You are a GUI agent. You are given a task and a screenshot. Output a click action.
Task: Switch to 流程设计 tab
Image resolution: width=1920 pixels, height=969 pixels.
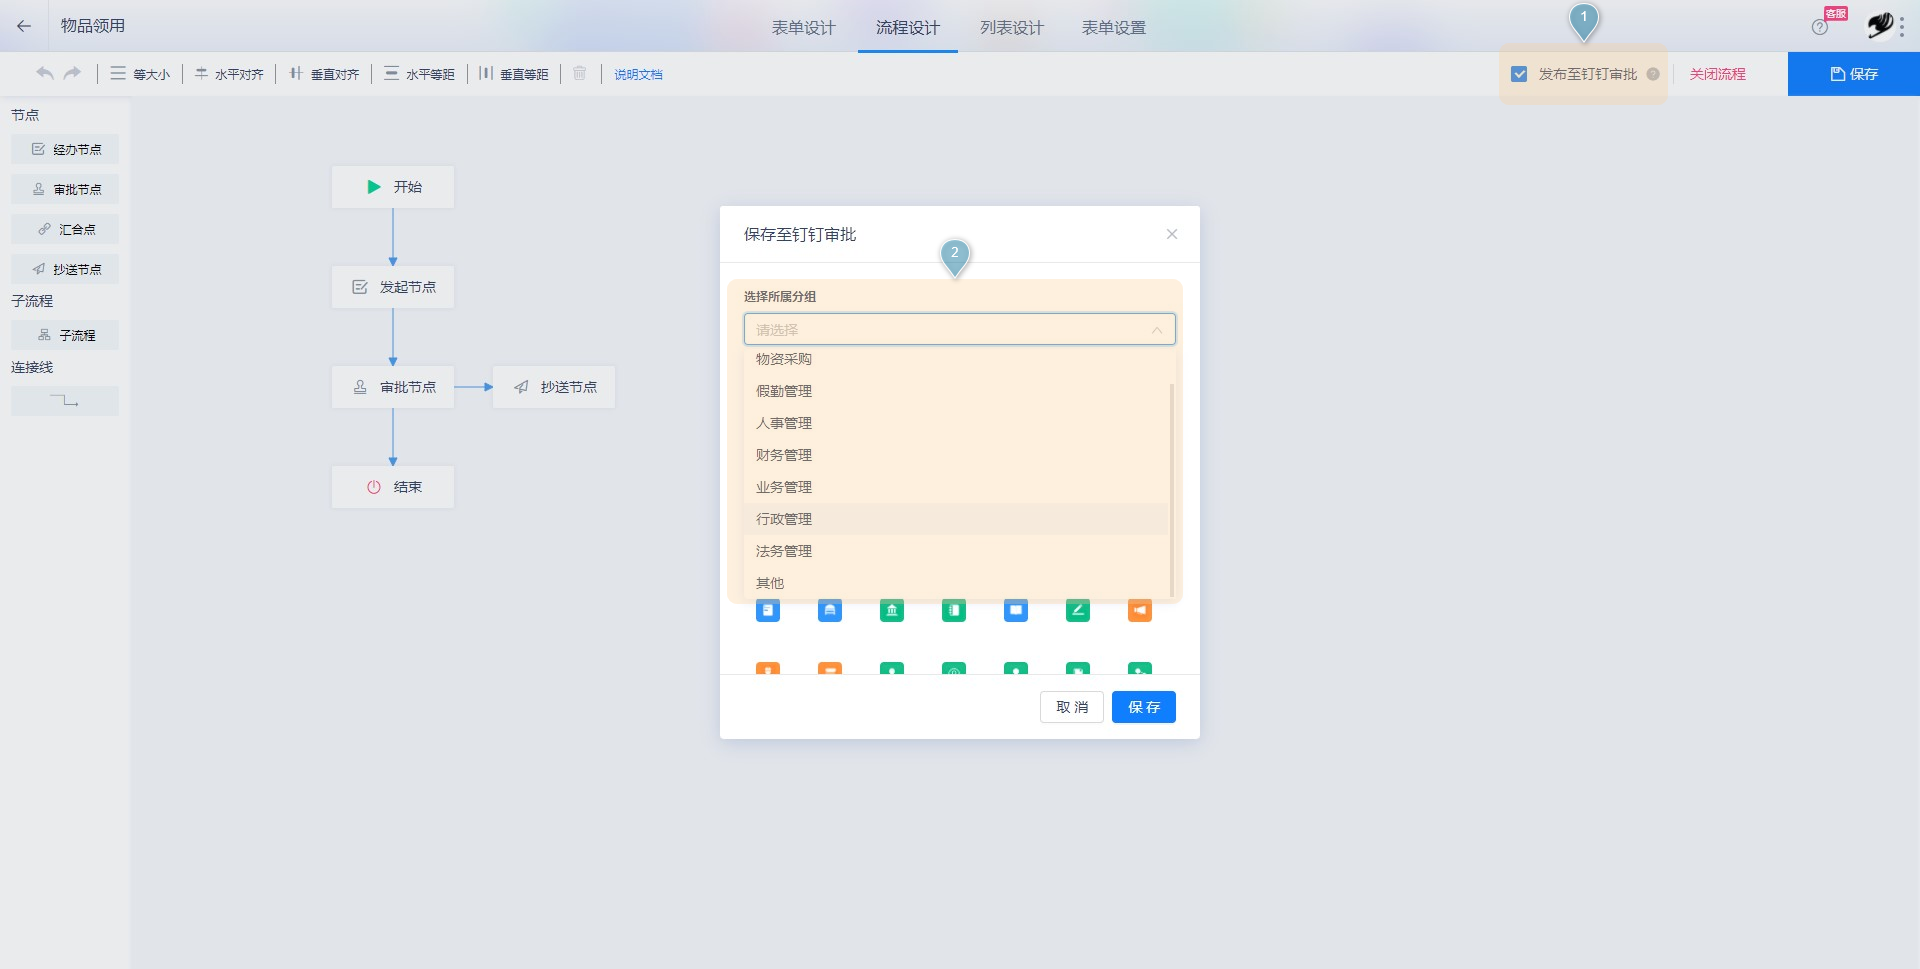(x=908, y=28)
